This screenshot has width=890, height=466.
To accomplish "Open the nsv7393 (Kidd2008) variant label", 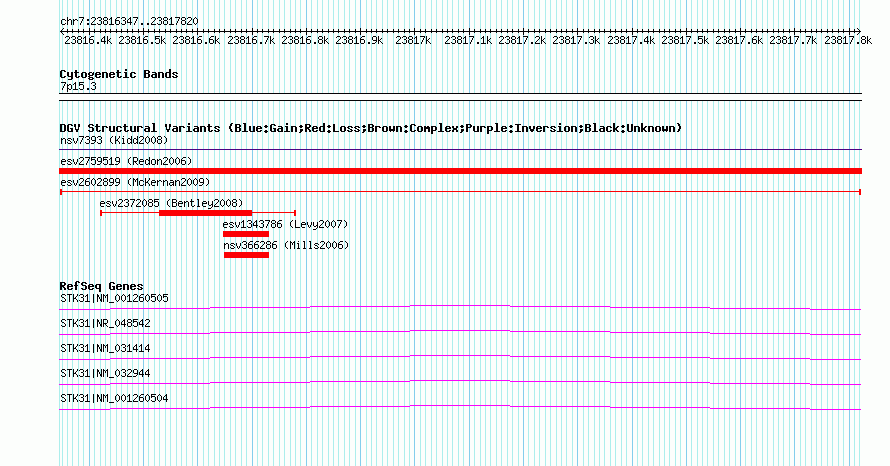I will click(x=114, y=140).
